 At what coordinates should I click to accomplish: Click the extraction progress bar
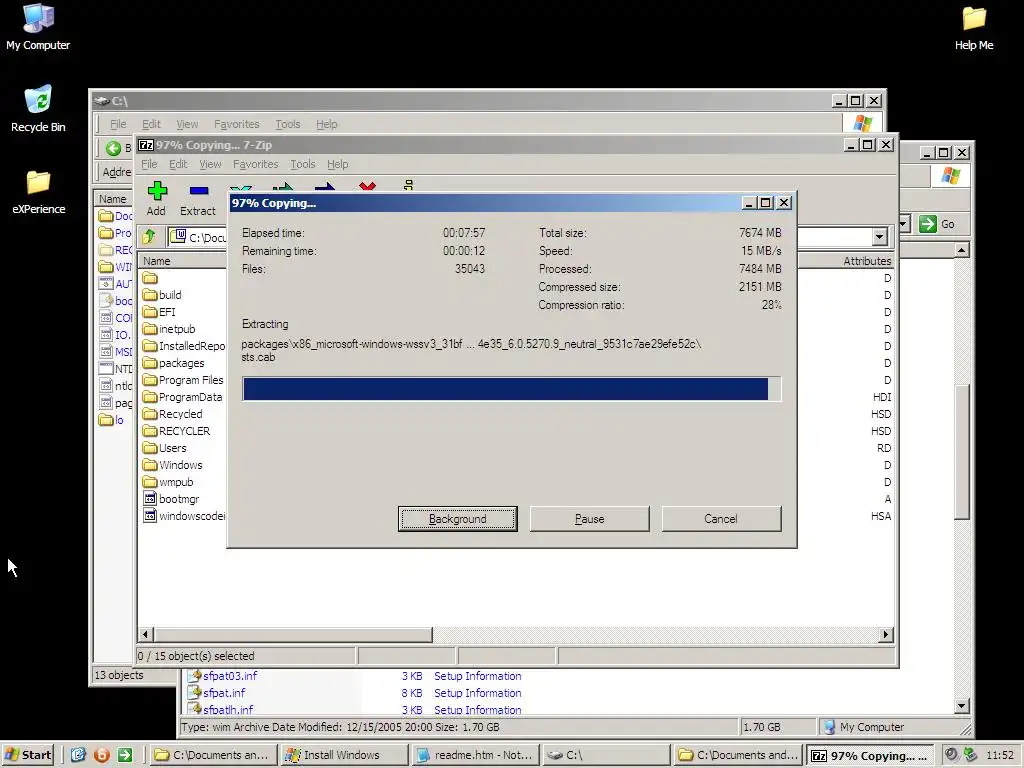pyautogui.click(x=511, y=389)
